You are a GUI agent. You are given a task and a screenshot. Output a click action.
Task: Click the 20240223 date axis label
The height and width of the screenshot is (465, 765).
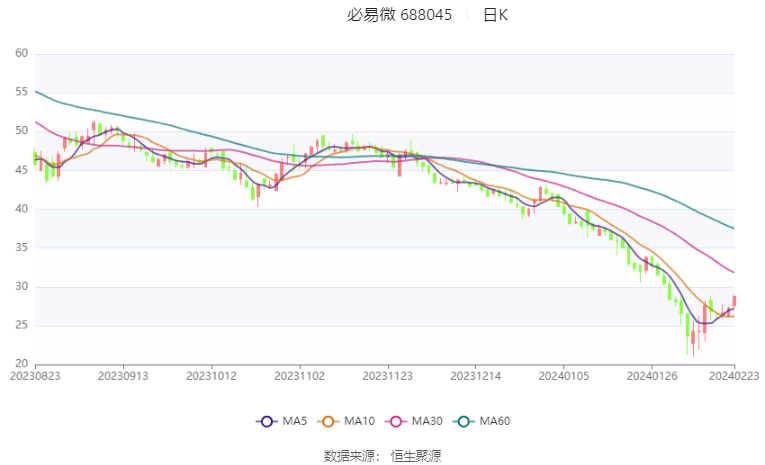click(x=734, y=376)
